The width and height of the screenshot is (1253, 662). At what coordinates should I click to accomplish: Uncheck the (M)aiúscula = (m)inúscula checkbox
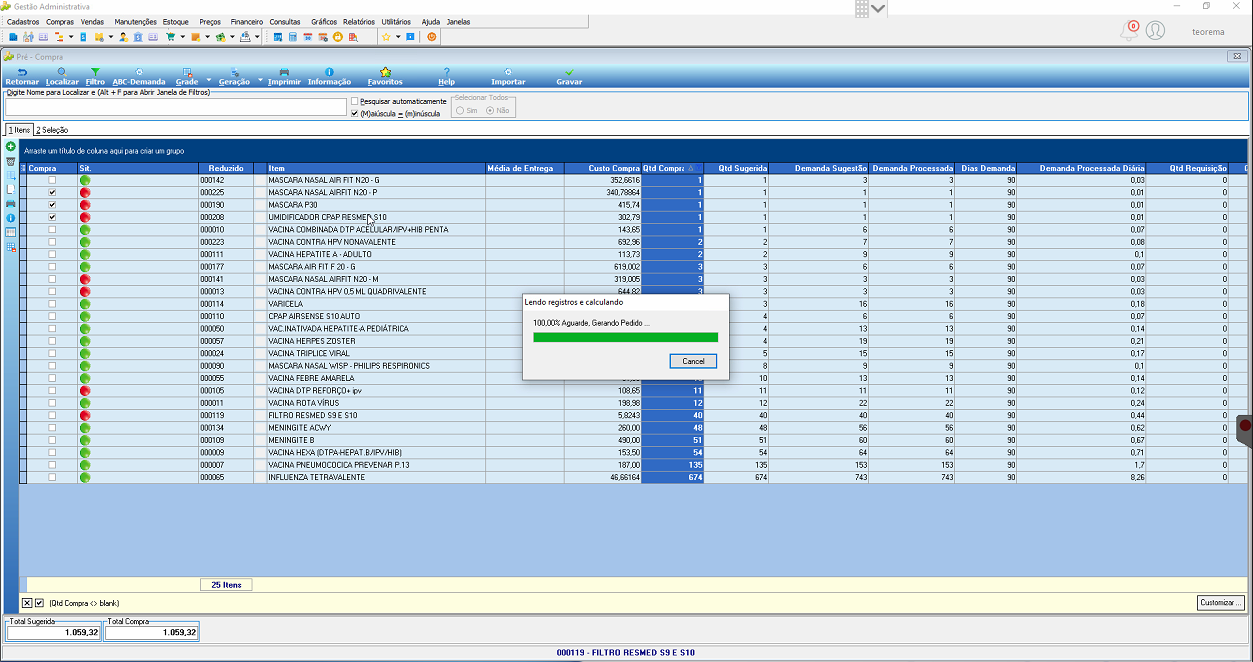(x=355, y=114)
